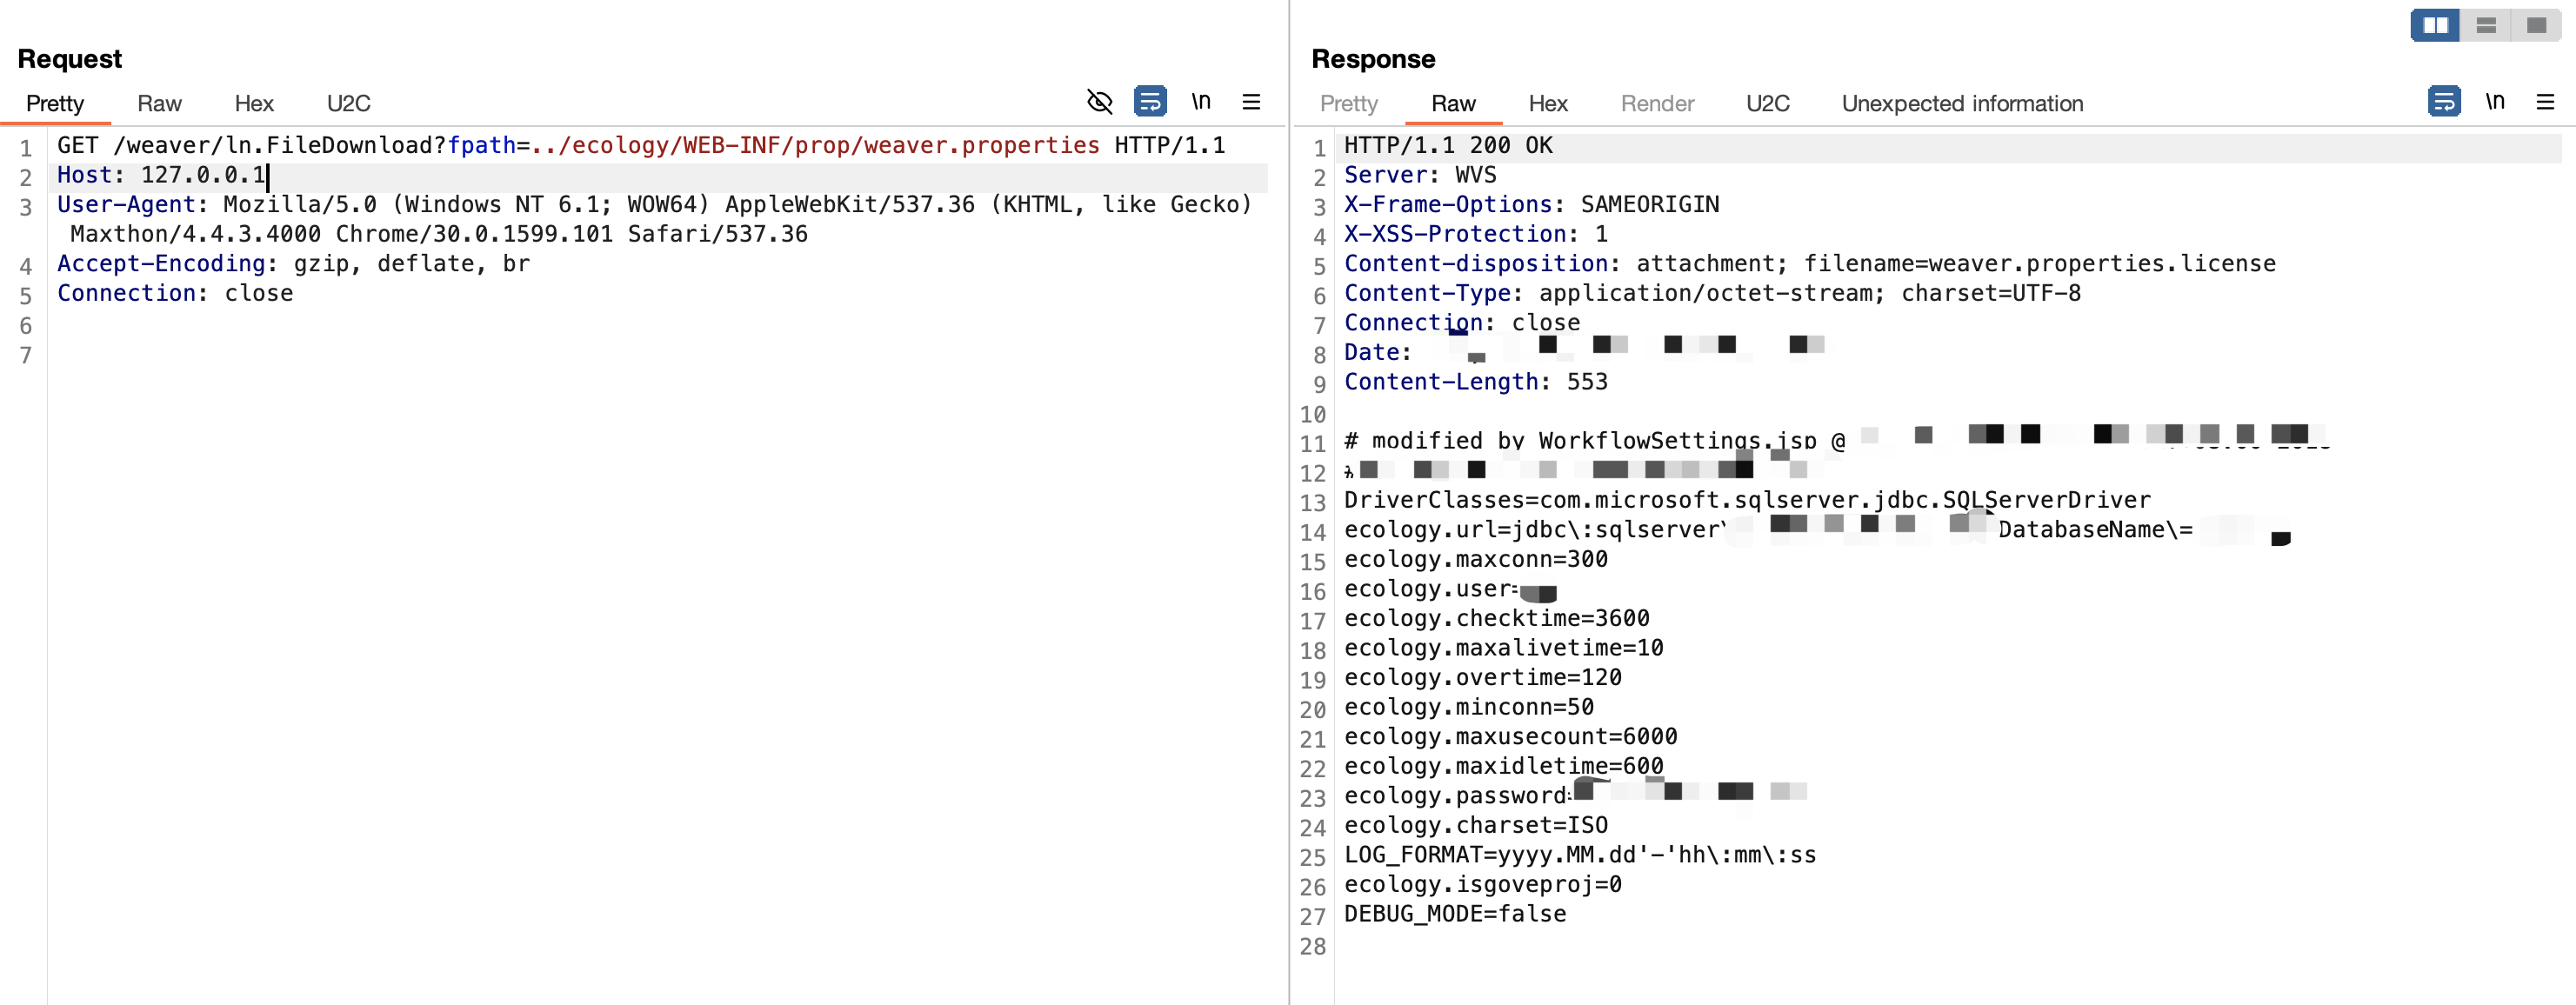Switch to Request U2C tab
The height and width of the screenshot is (1005, 2576).
click(348, 103)
